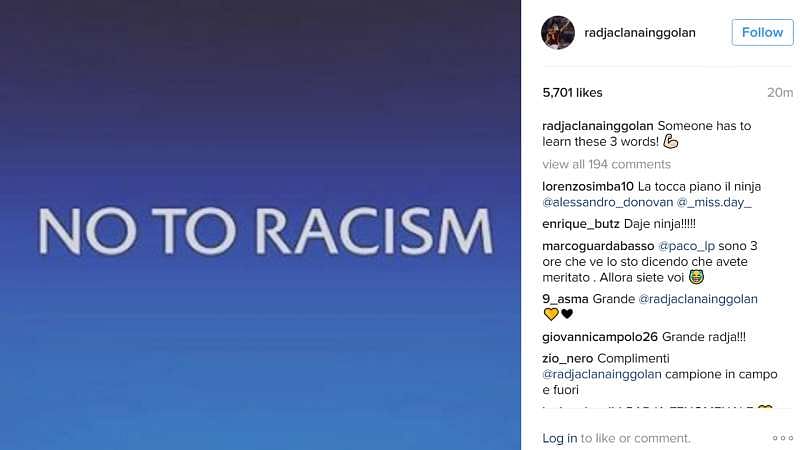Click the @paco_lp mention link
Viewport: 800px width, 450px height.
[x=686, y=246]
